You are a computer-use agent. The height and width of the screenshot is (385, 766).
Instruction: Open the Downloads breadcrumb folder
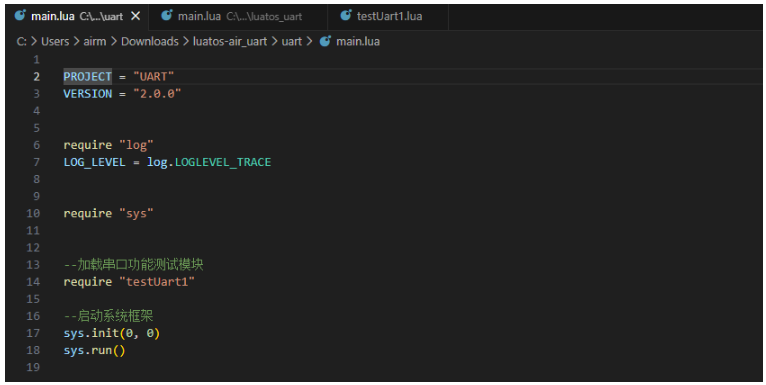pyautogui.click(x=150, y=42)
